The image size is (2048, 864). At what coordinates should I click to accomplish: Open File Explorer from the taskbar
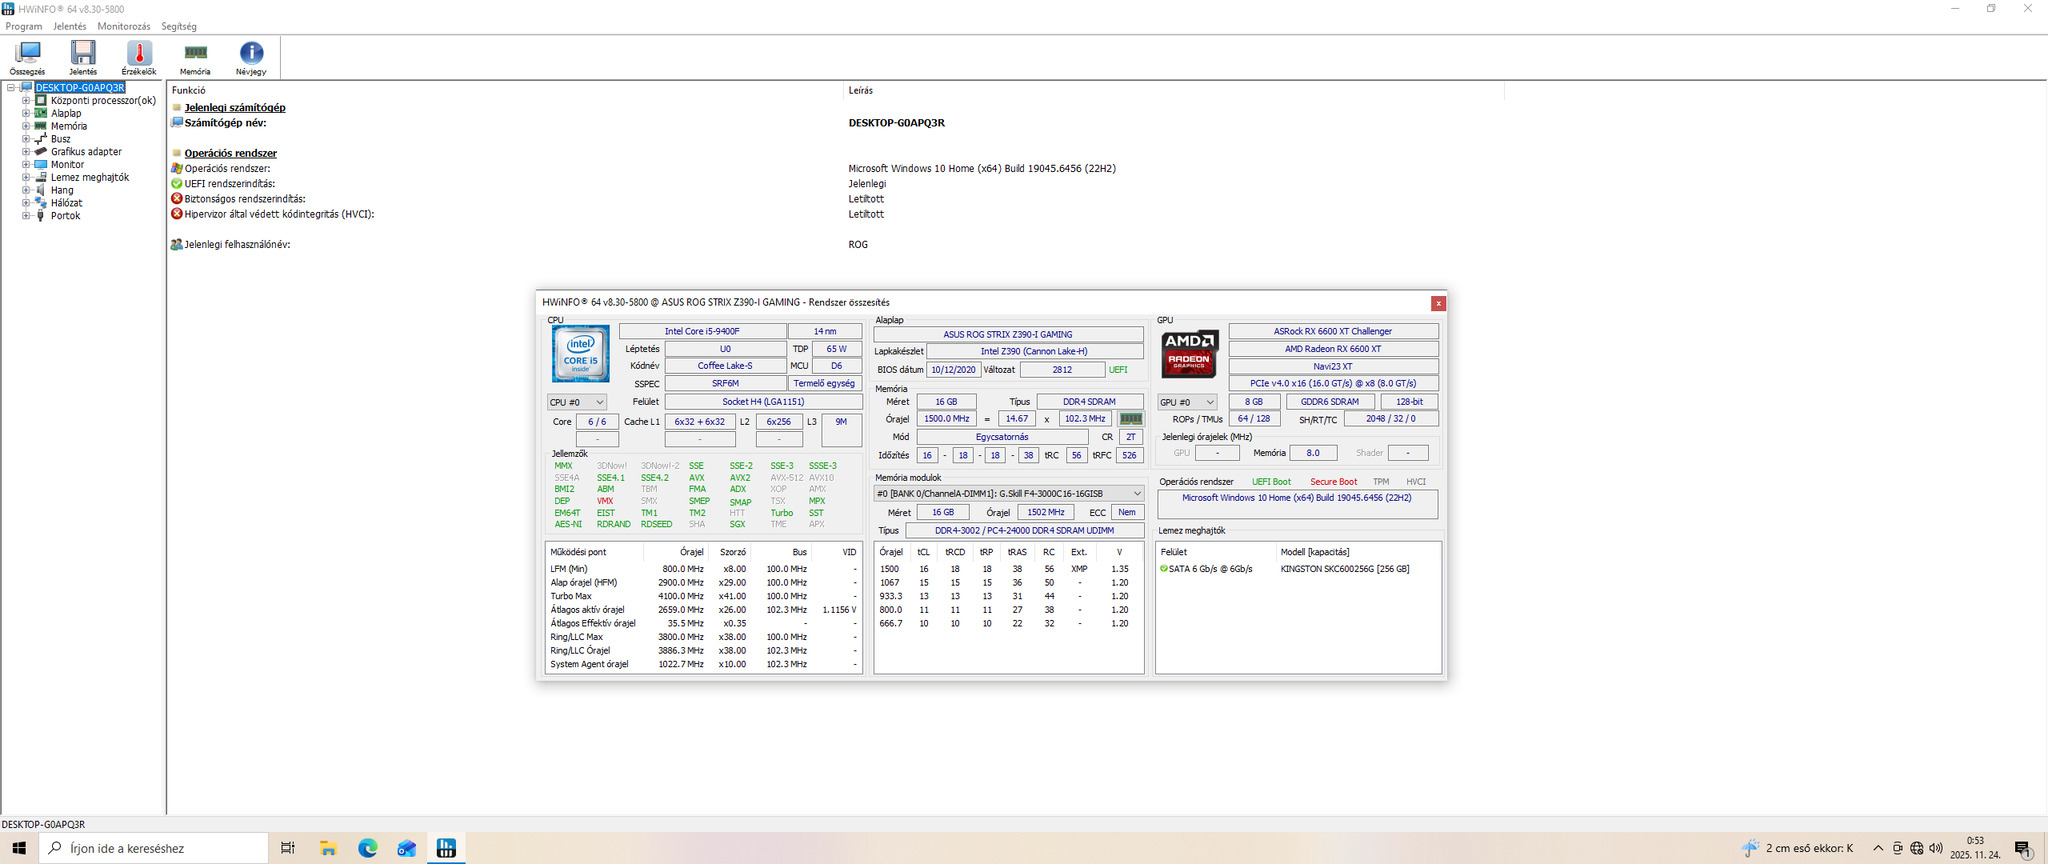[328, 848]
